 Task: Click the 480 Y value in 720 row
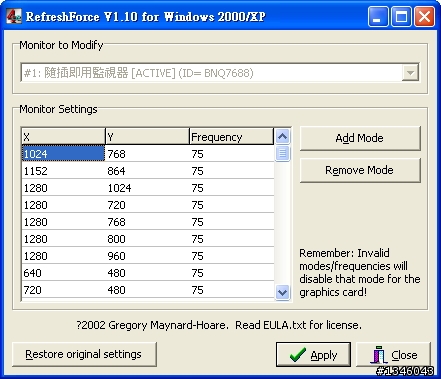point(147,290)
